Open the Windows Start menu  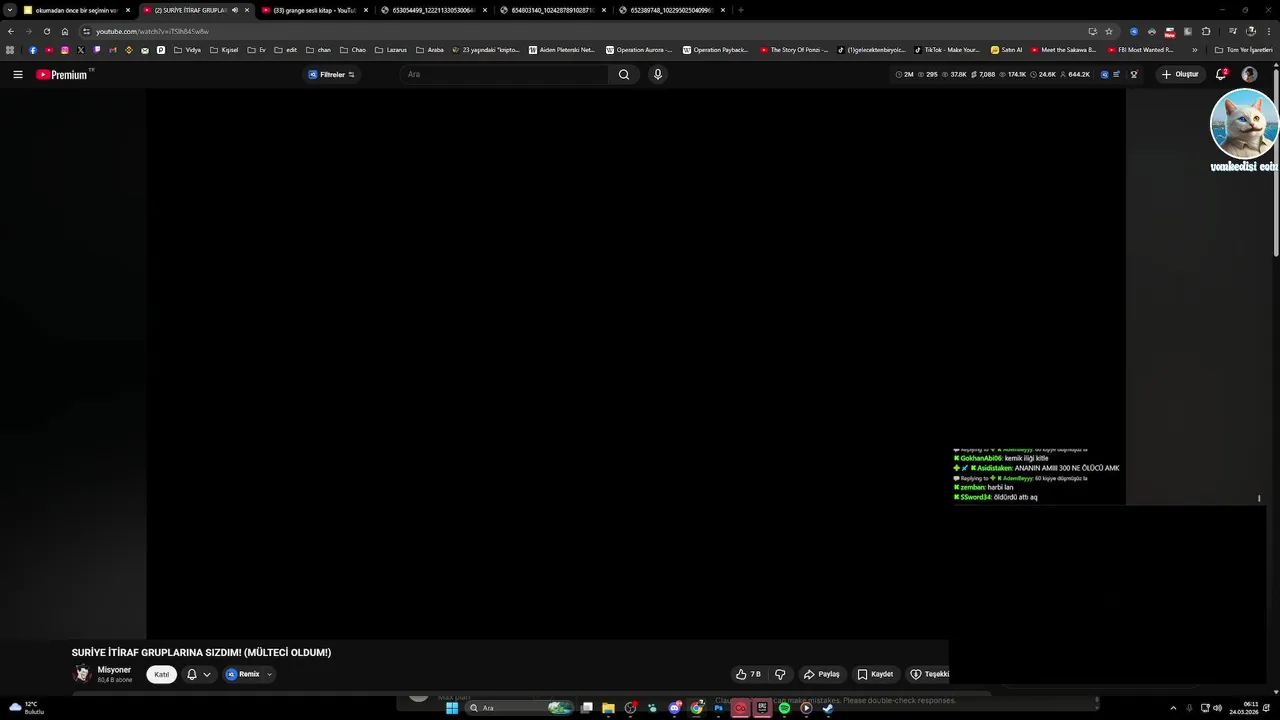point(452,708)
